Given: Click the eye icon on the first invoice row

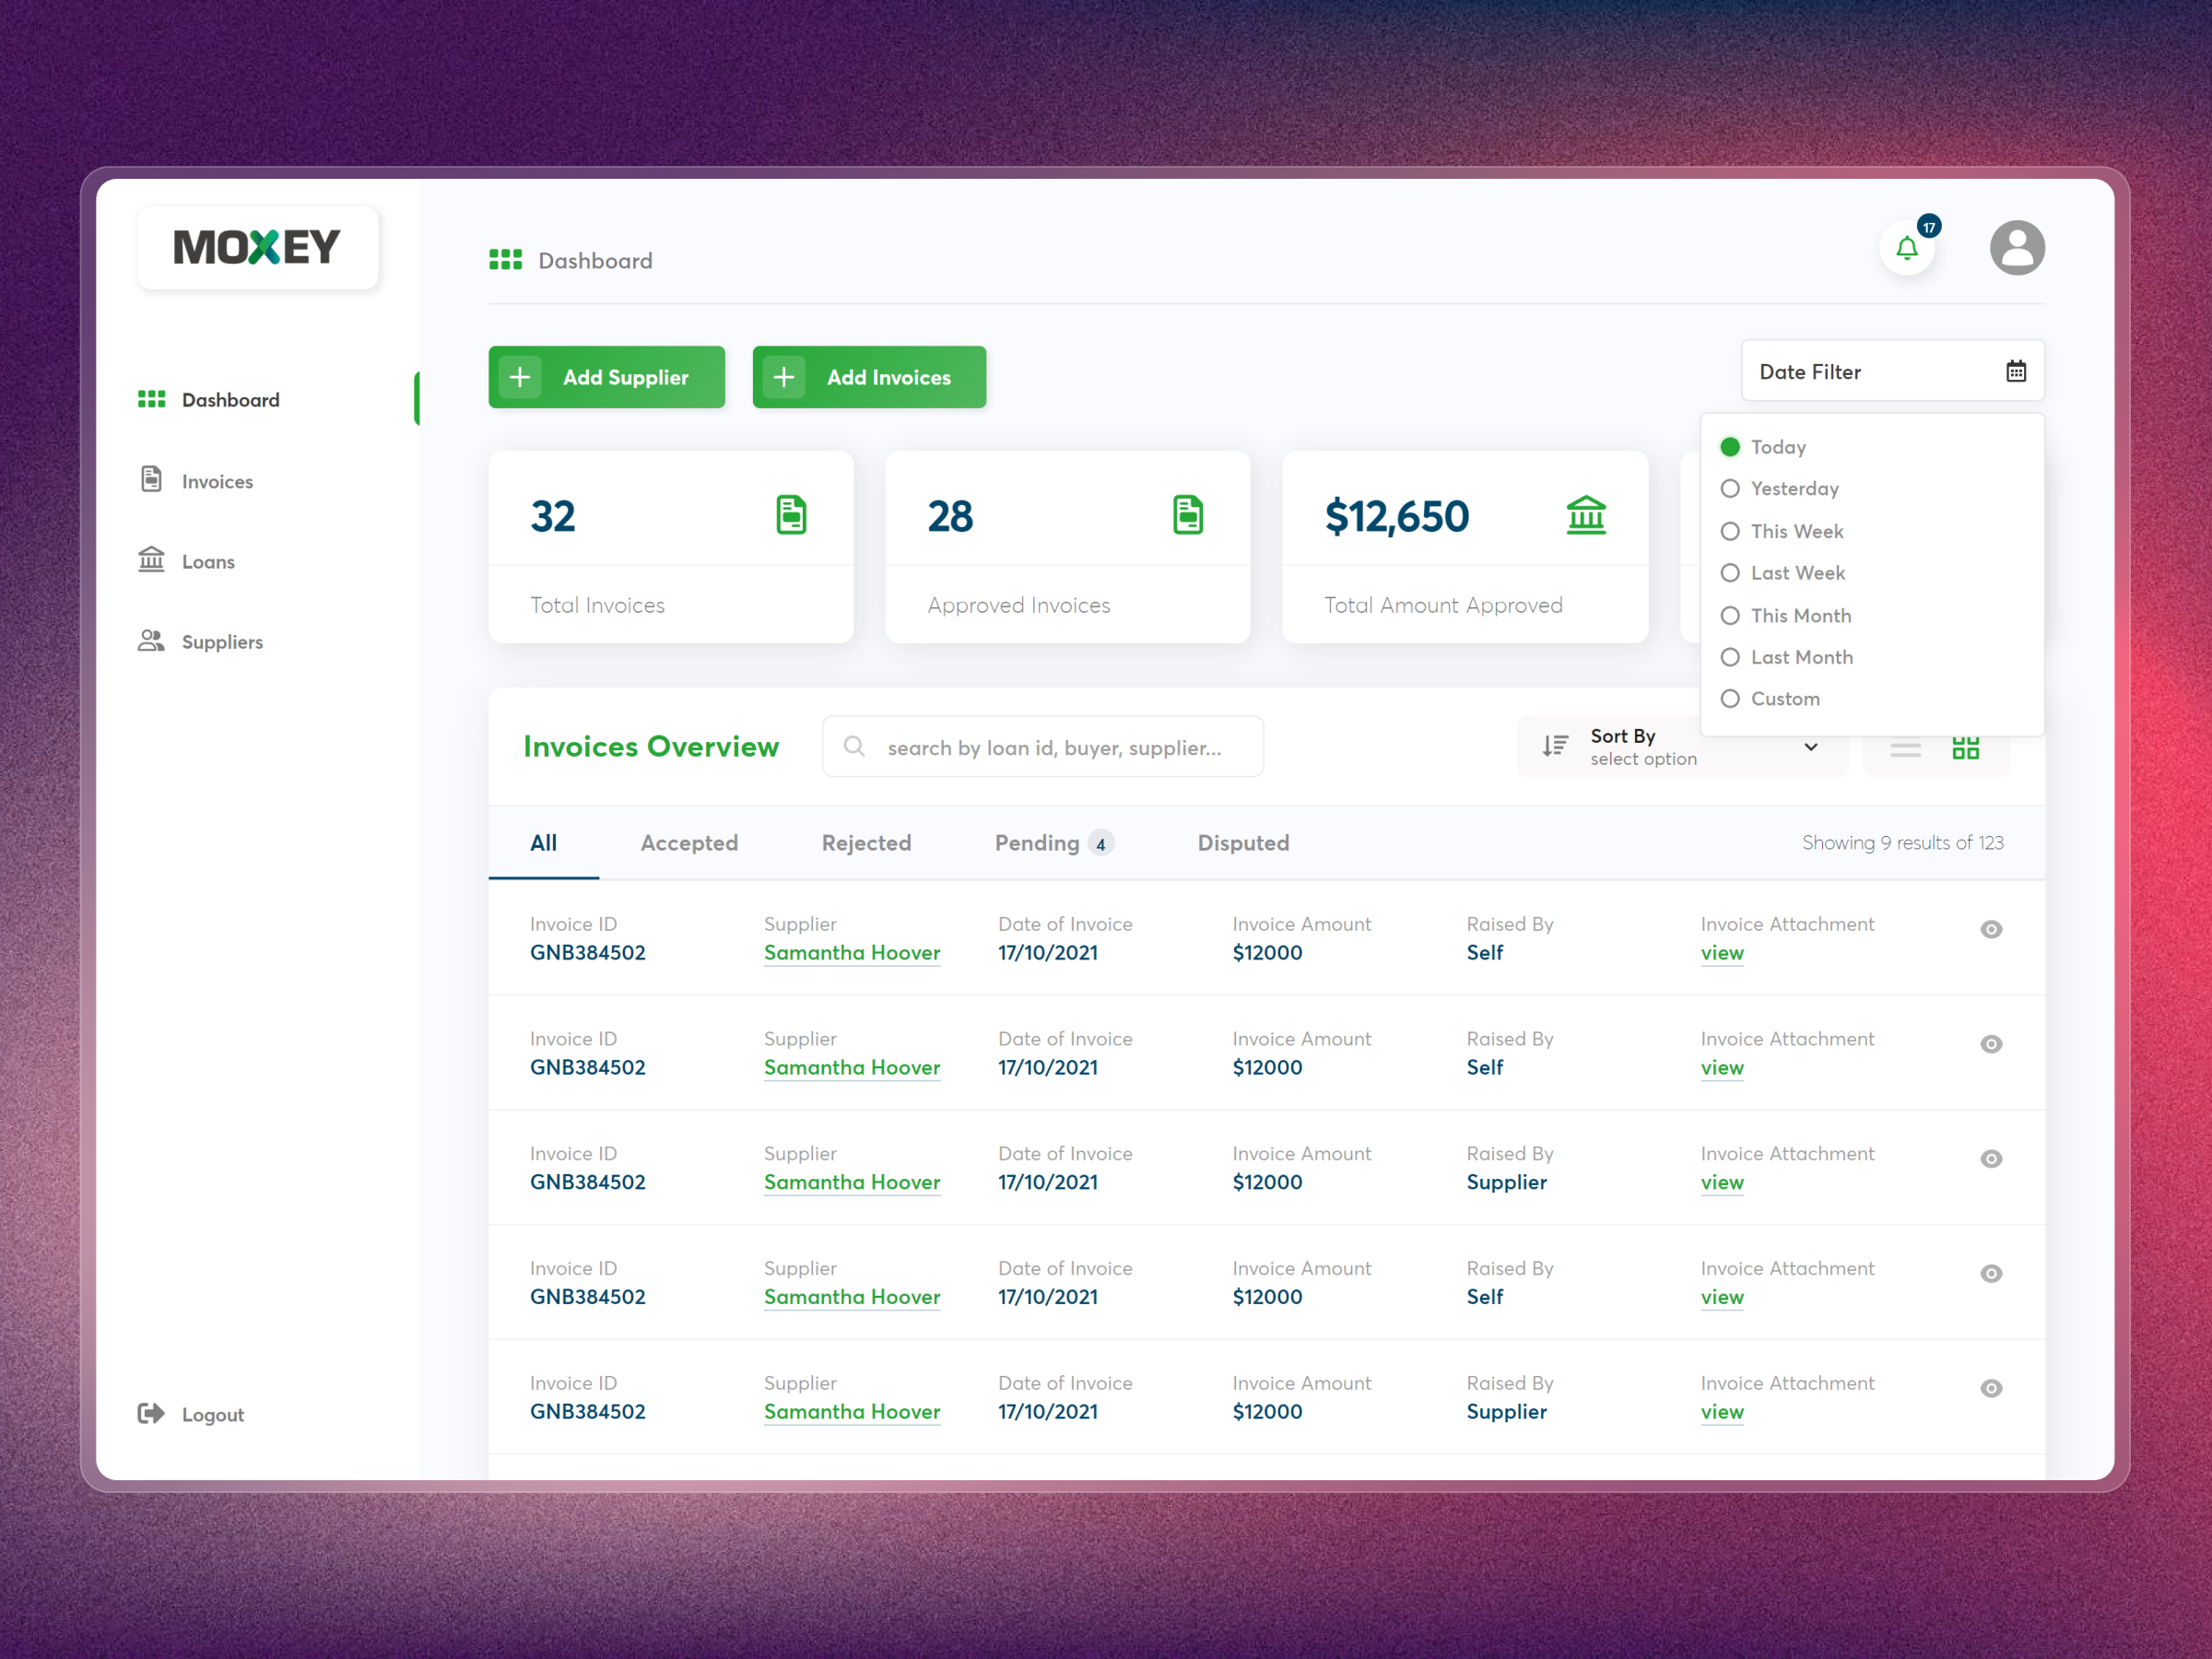Looking at the screenshot, I should (x=1990, y=929).
